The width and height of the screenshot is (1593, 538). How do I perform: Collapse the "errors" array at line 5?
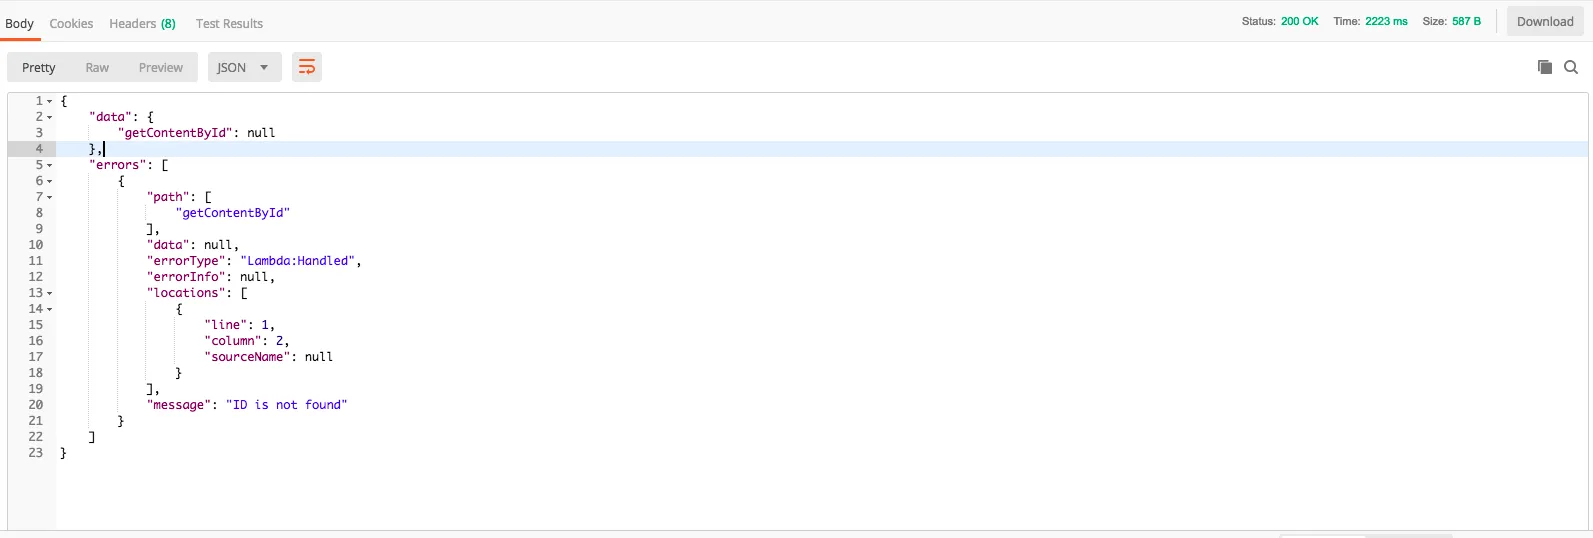click(x=50, y=165)
